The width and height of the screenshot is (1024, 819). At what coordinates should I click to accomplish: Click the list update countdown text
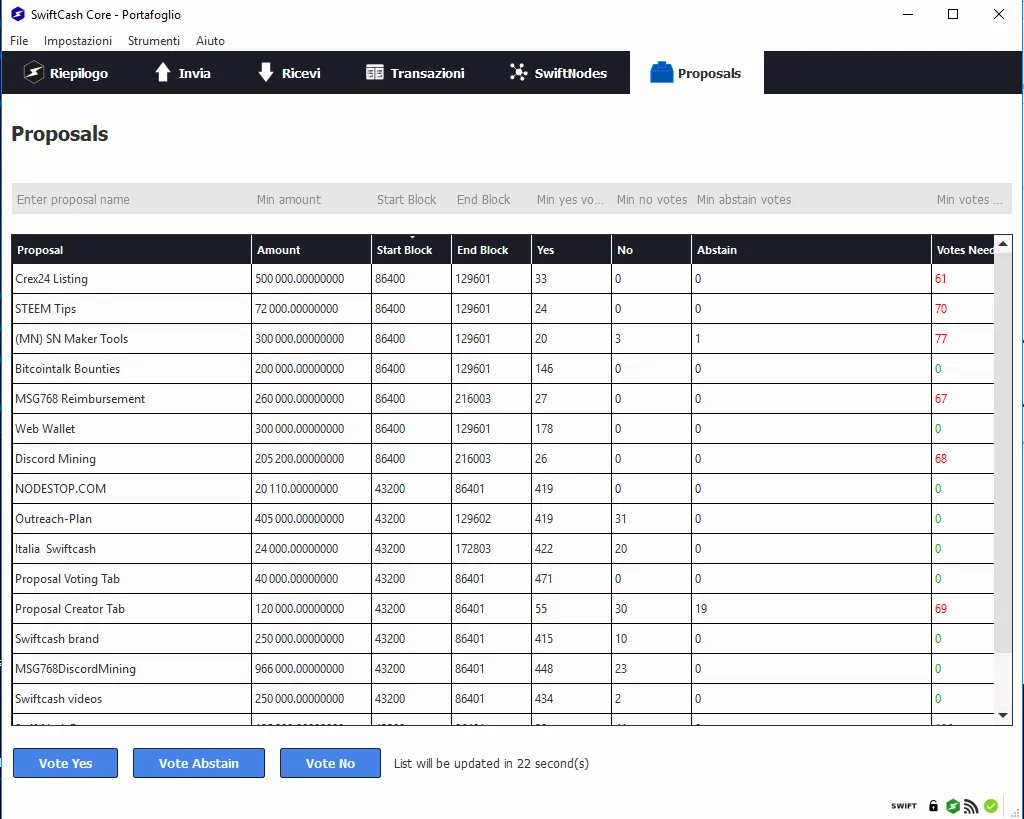coord(491,763)
